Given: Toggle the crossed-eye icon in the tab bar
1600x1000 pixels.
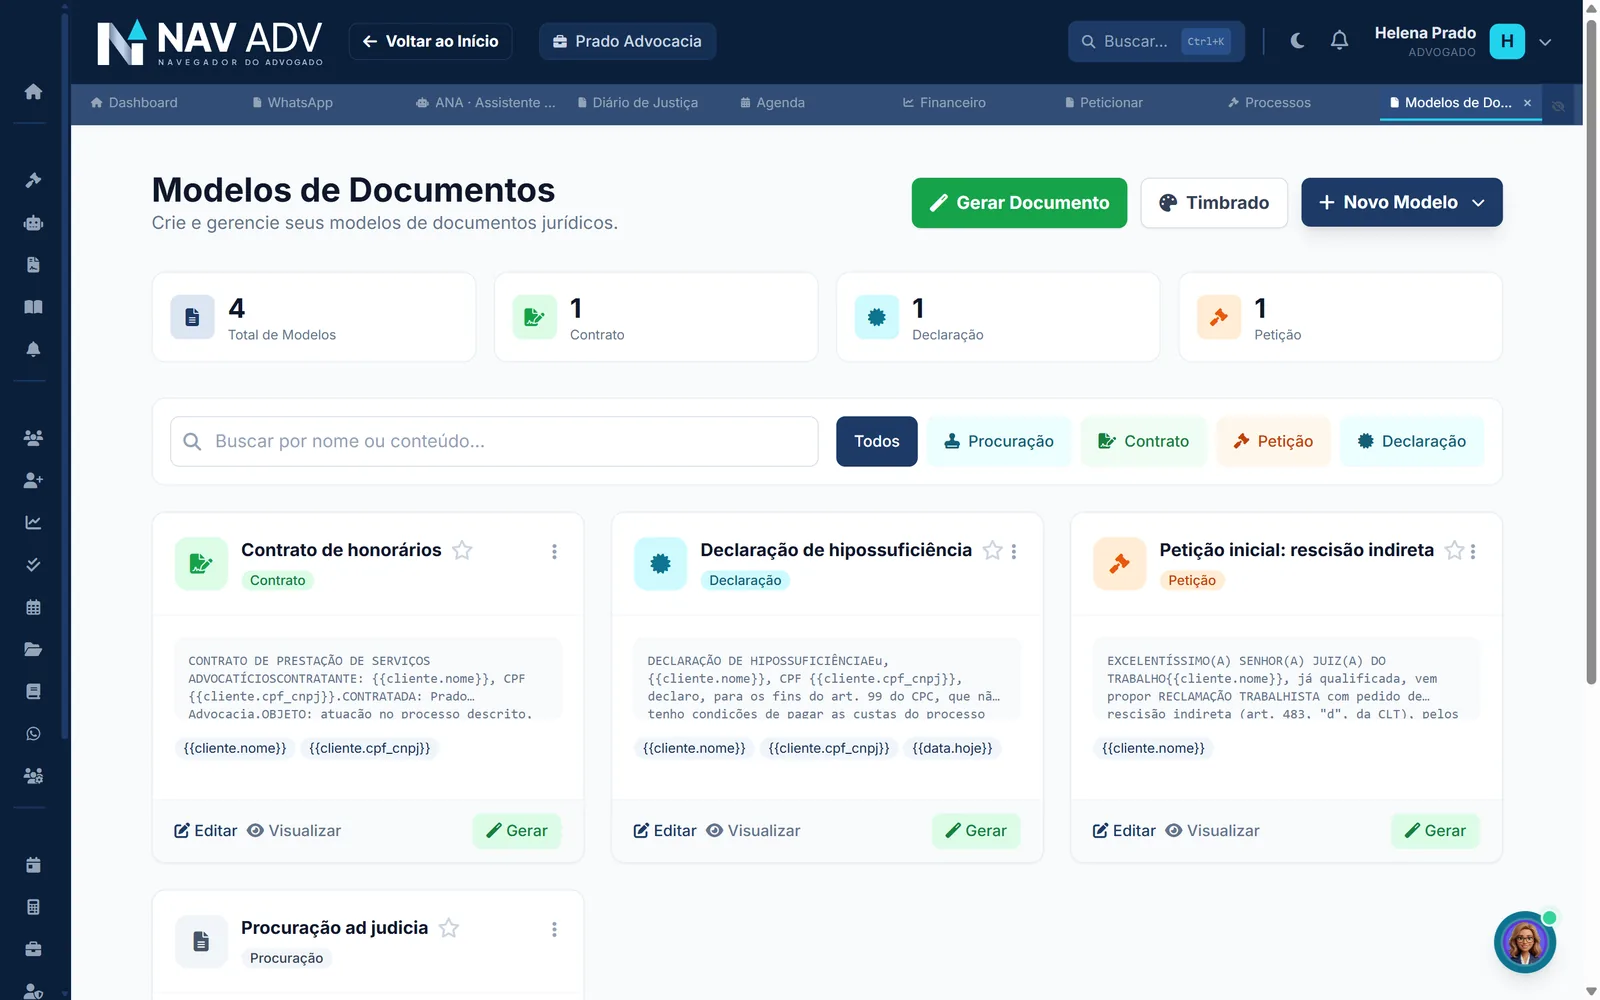Looking at the screenshot, I should pyautogui.click(x=1558, y=105).
